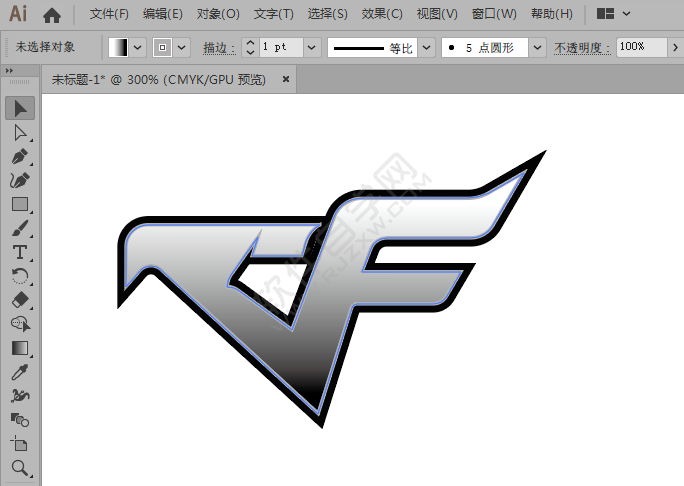
Task: Select the Paintbrush tool
Action: (20, 228)
